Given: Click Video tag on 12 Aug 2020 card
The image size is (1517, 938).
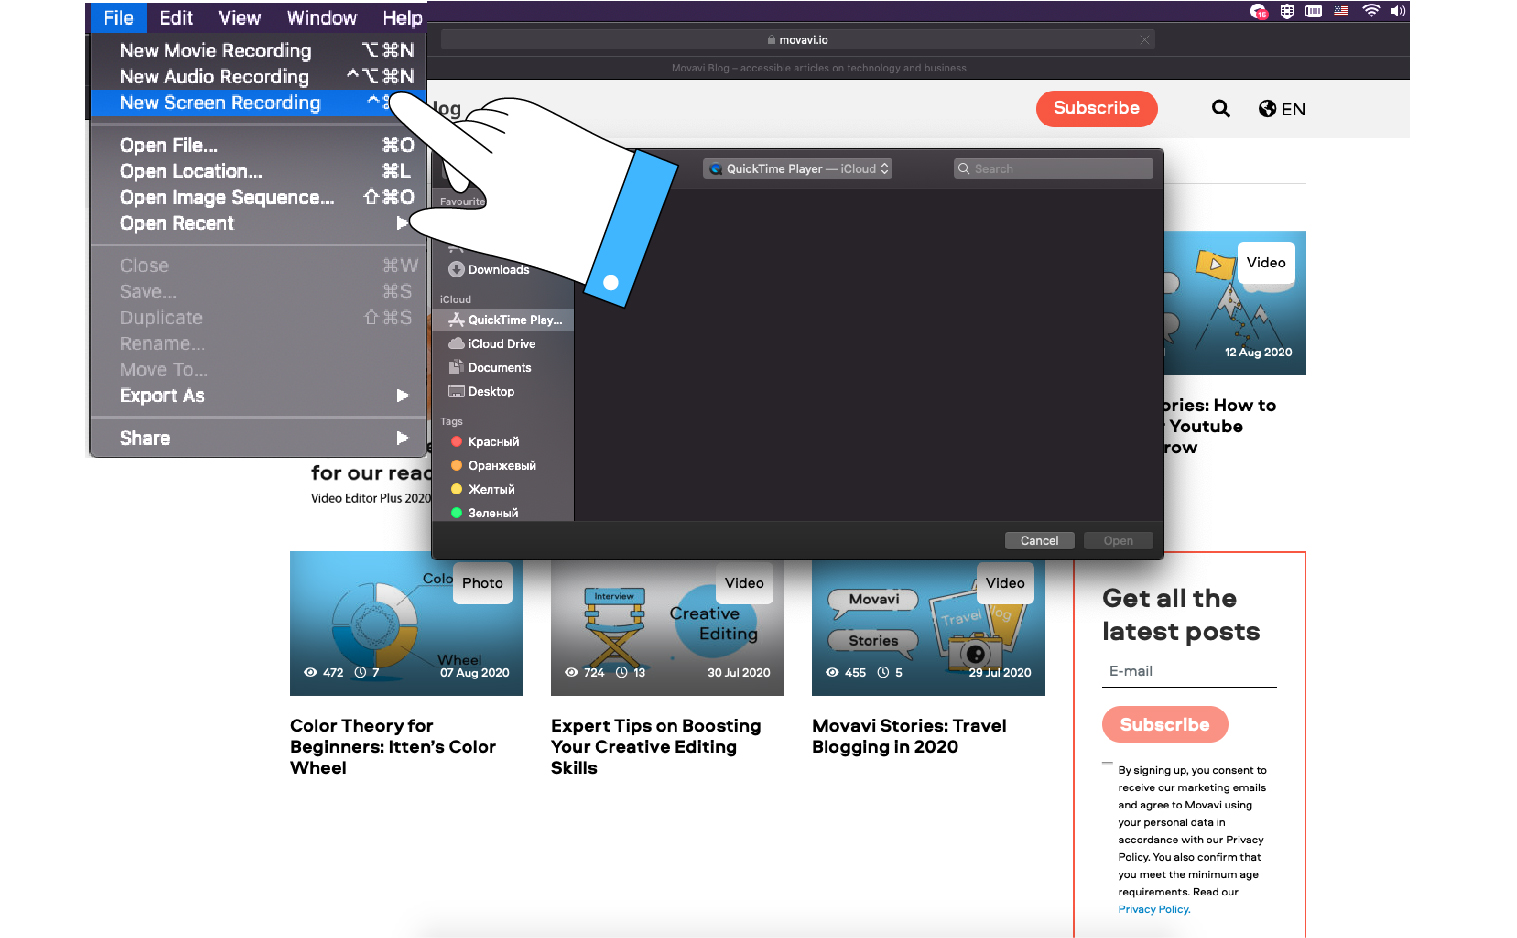Looking at the screenshot, I should pos(1266,263).
